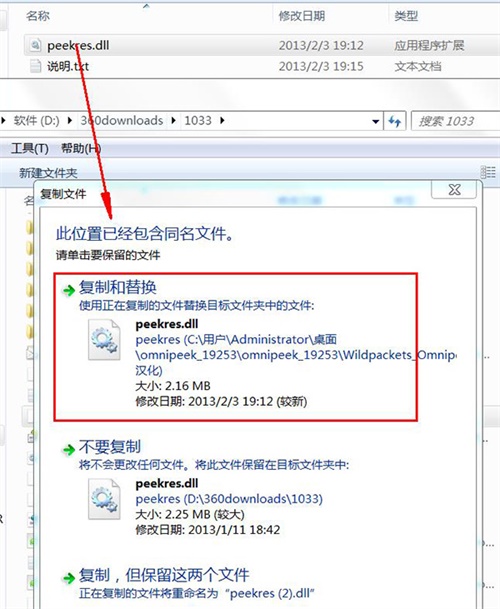Expand the arrow after 1033 breadcrumb
Image resolution: width=500 pixels, height=609 pixels.
[222, 120]
